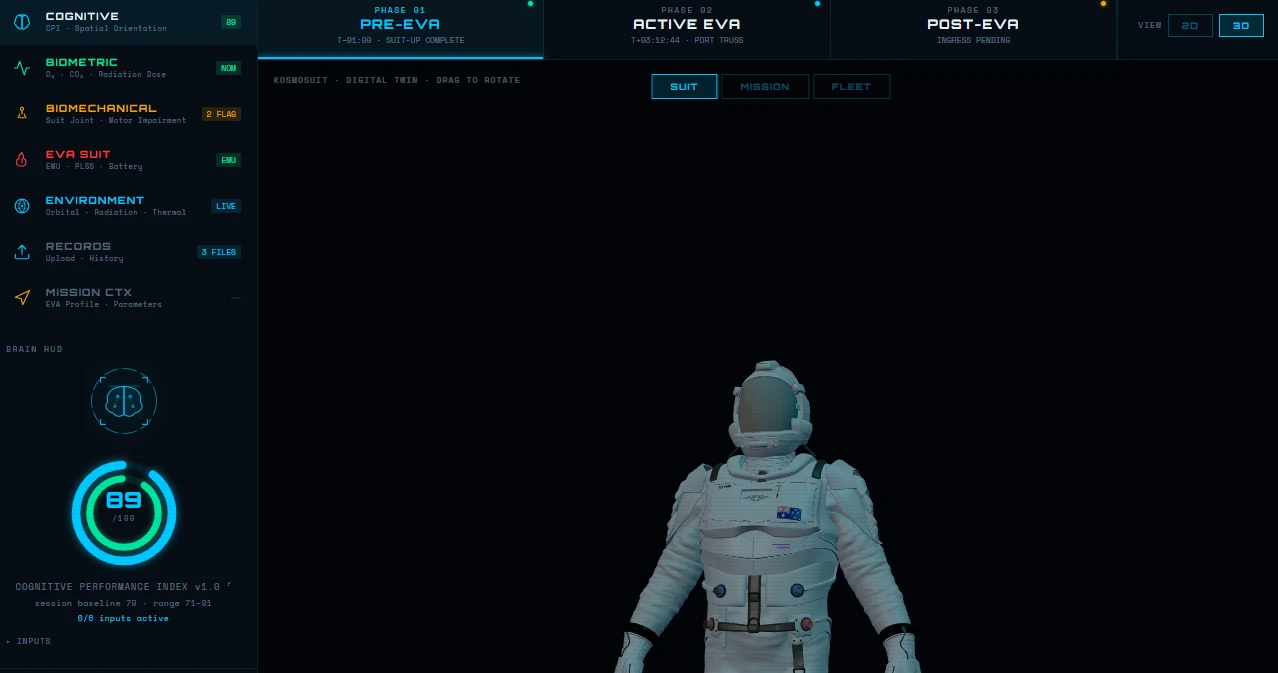Click the Mission CTX arrow icon
The image size is (1278, 673).
click(x=22, y=298)
